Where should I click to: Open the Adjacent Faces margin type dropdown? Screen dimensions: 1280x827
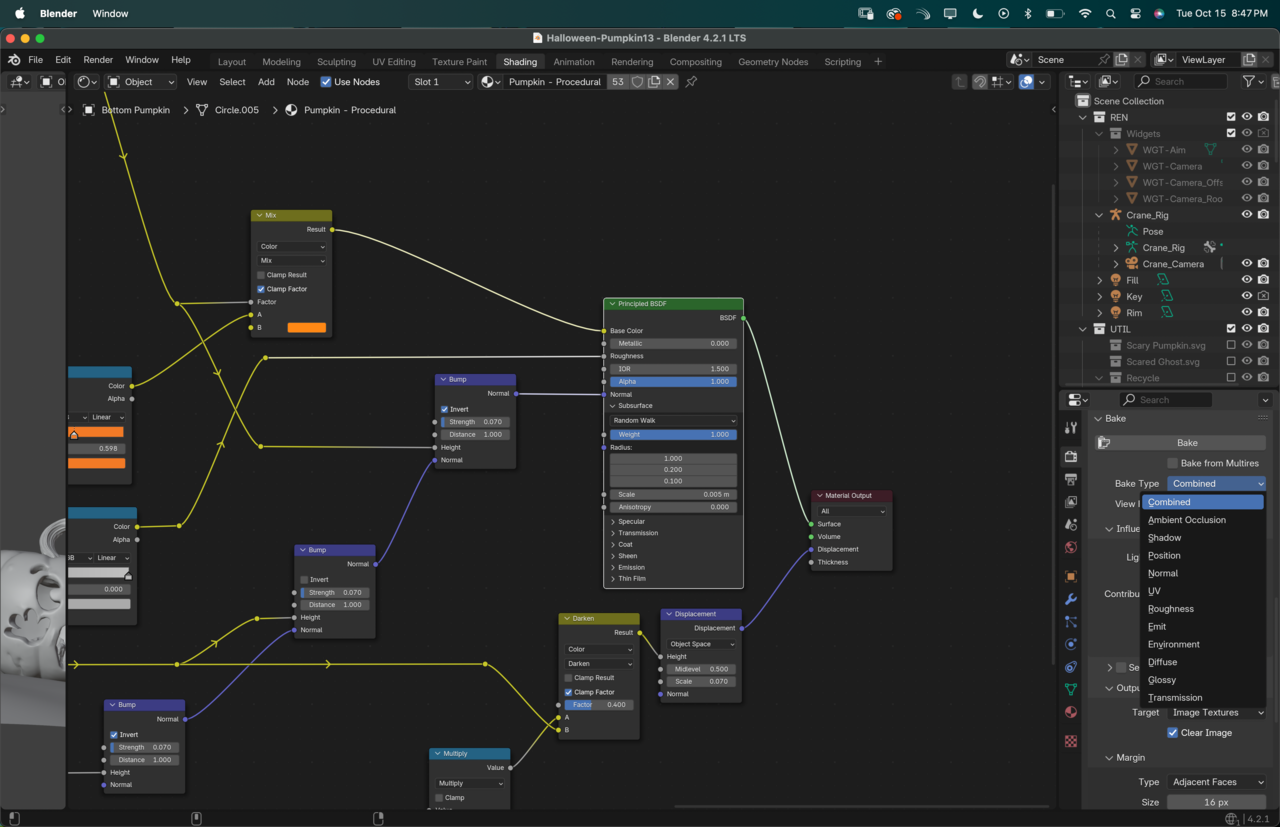[x=1217, y=782]
